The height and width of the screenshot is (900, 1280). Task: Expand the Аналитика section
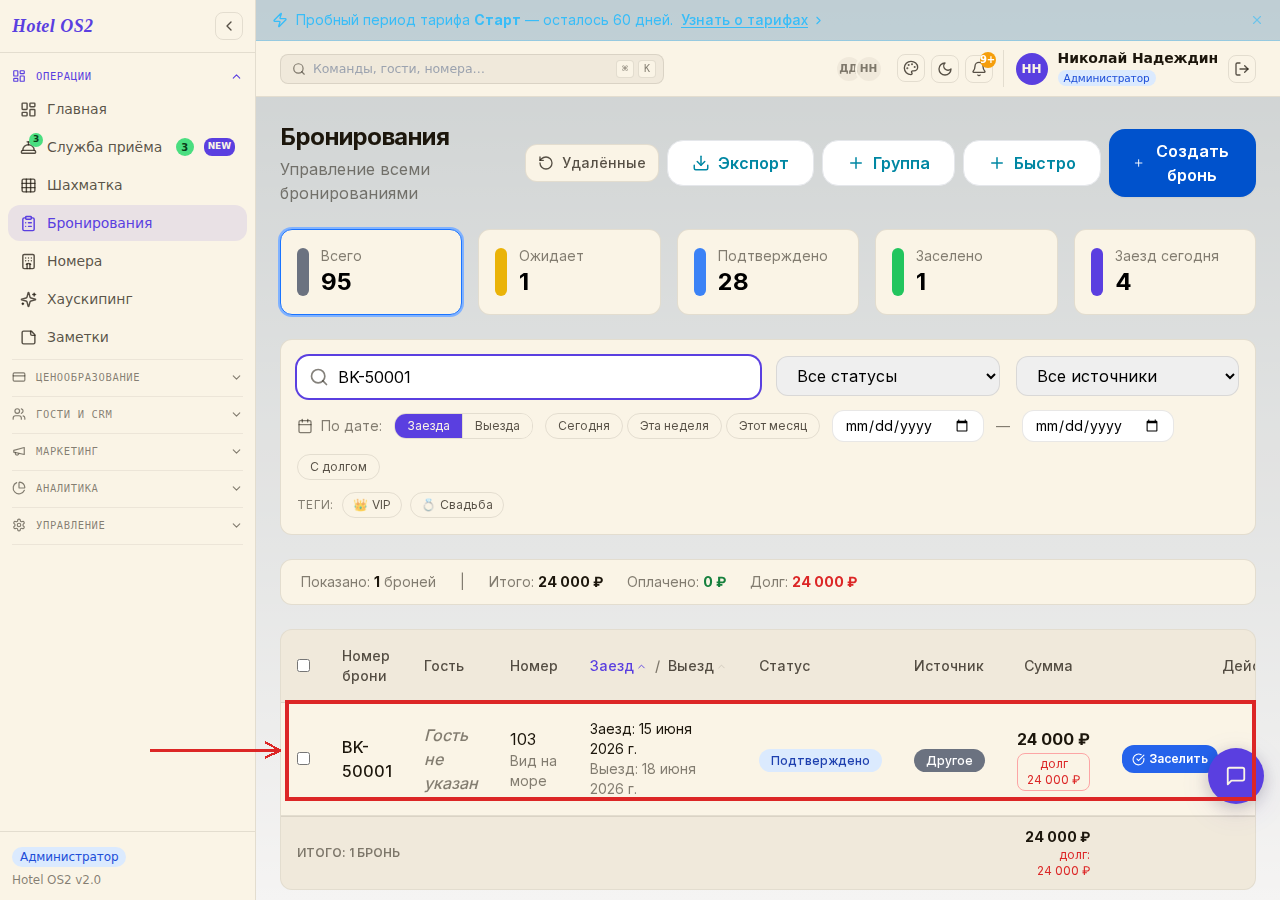[x=127, y=488]
